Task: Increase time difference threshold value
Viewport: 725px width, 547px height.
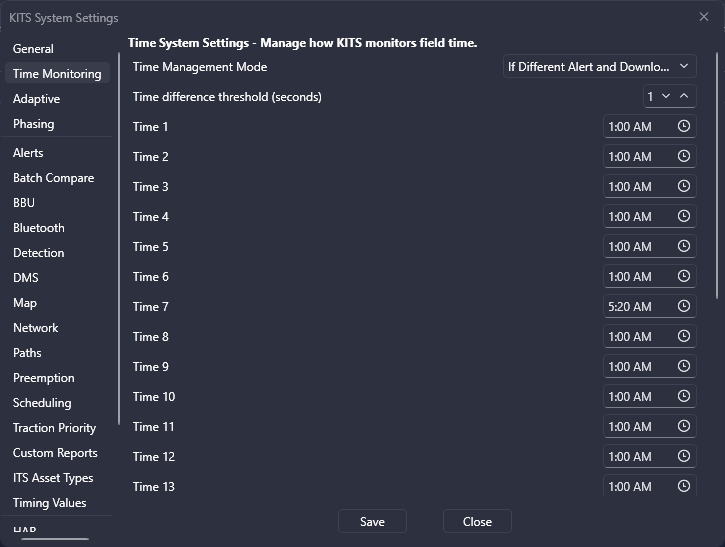Action: point(684,96)
